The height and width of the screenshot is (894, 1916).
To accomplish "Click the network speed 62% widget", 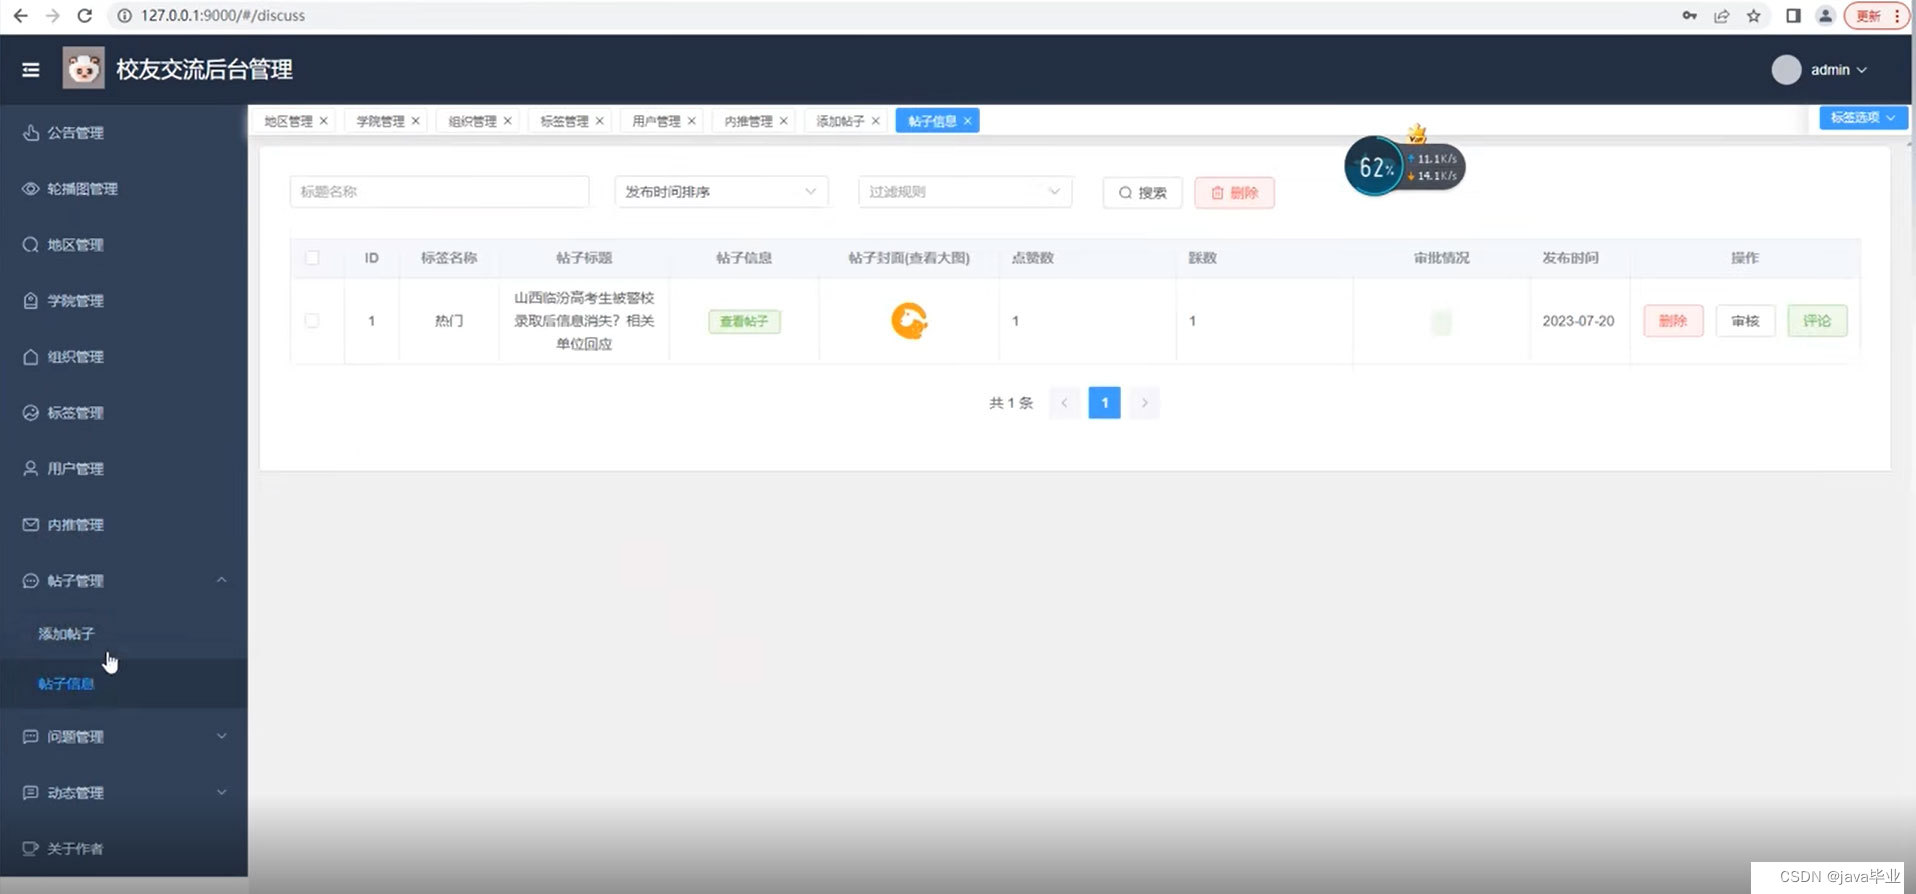I will pyautogui.click(x=1404, y=166).
